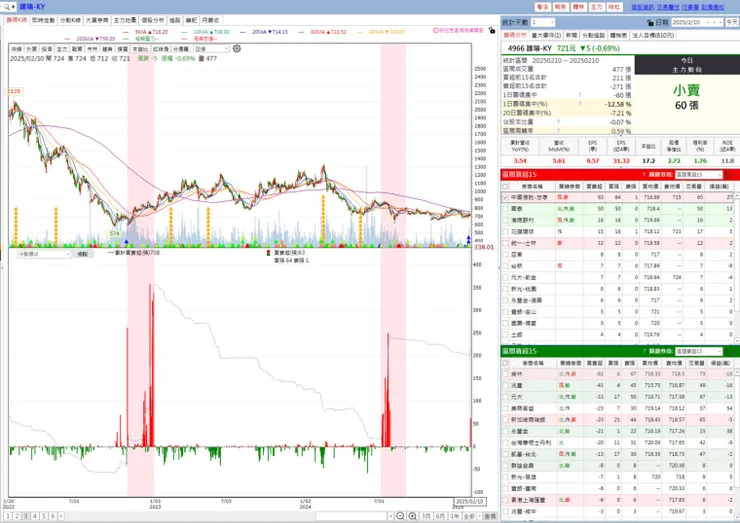
Task: Expand more pages arrow after page 6
Action: tap(61, 516)
